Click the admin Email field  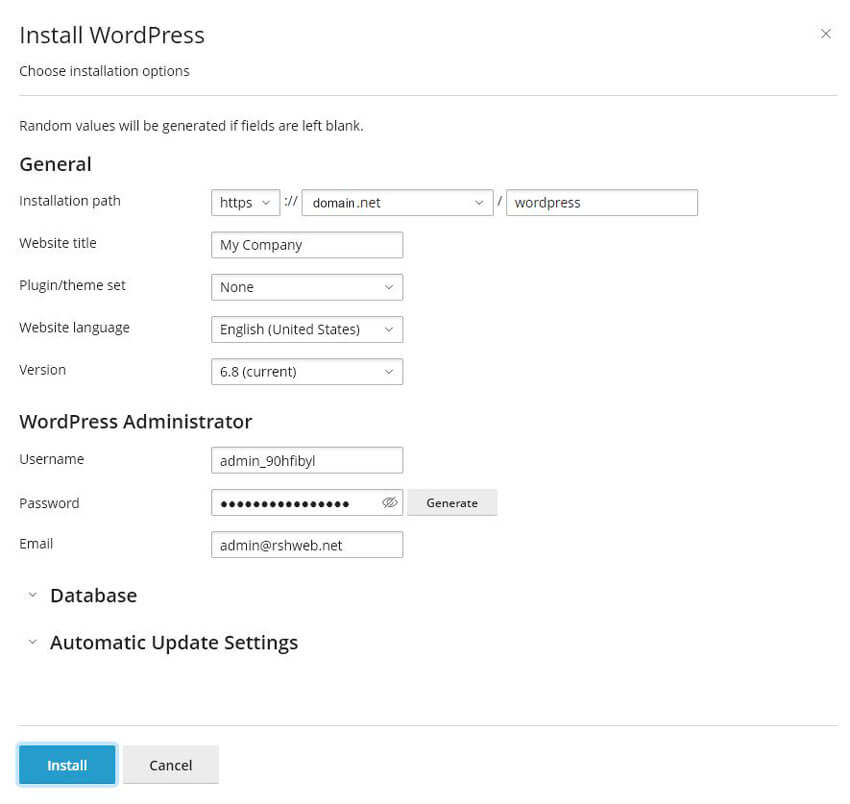click(x=306, y=544)
